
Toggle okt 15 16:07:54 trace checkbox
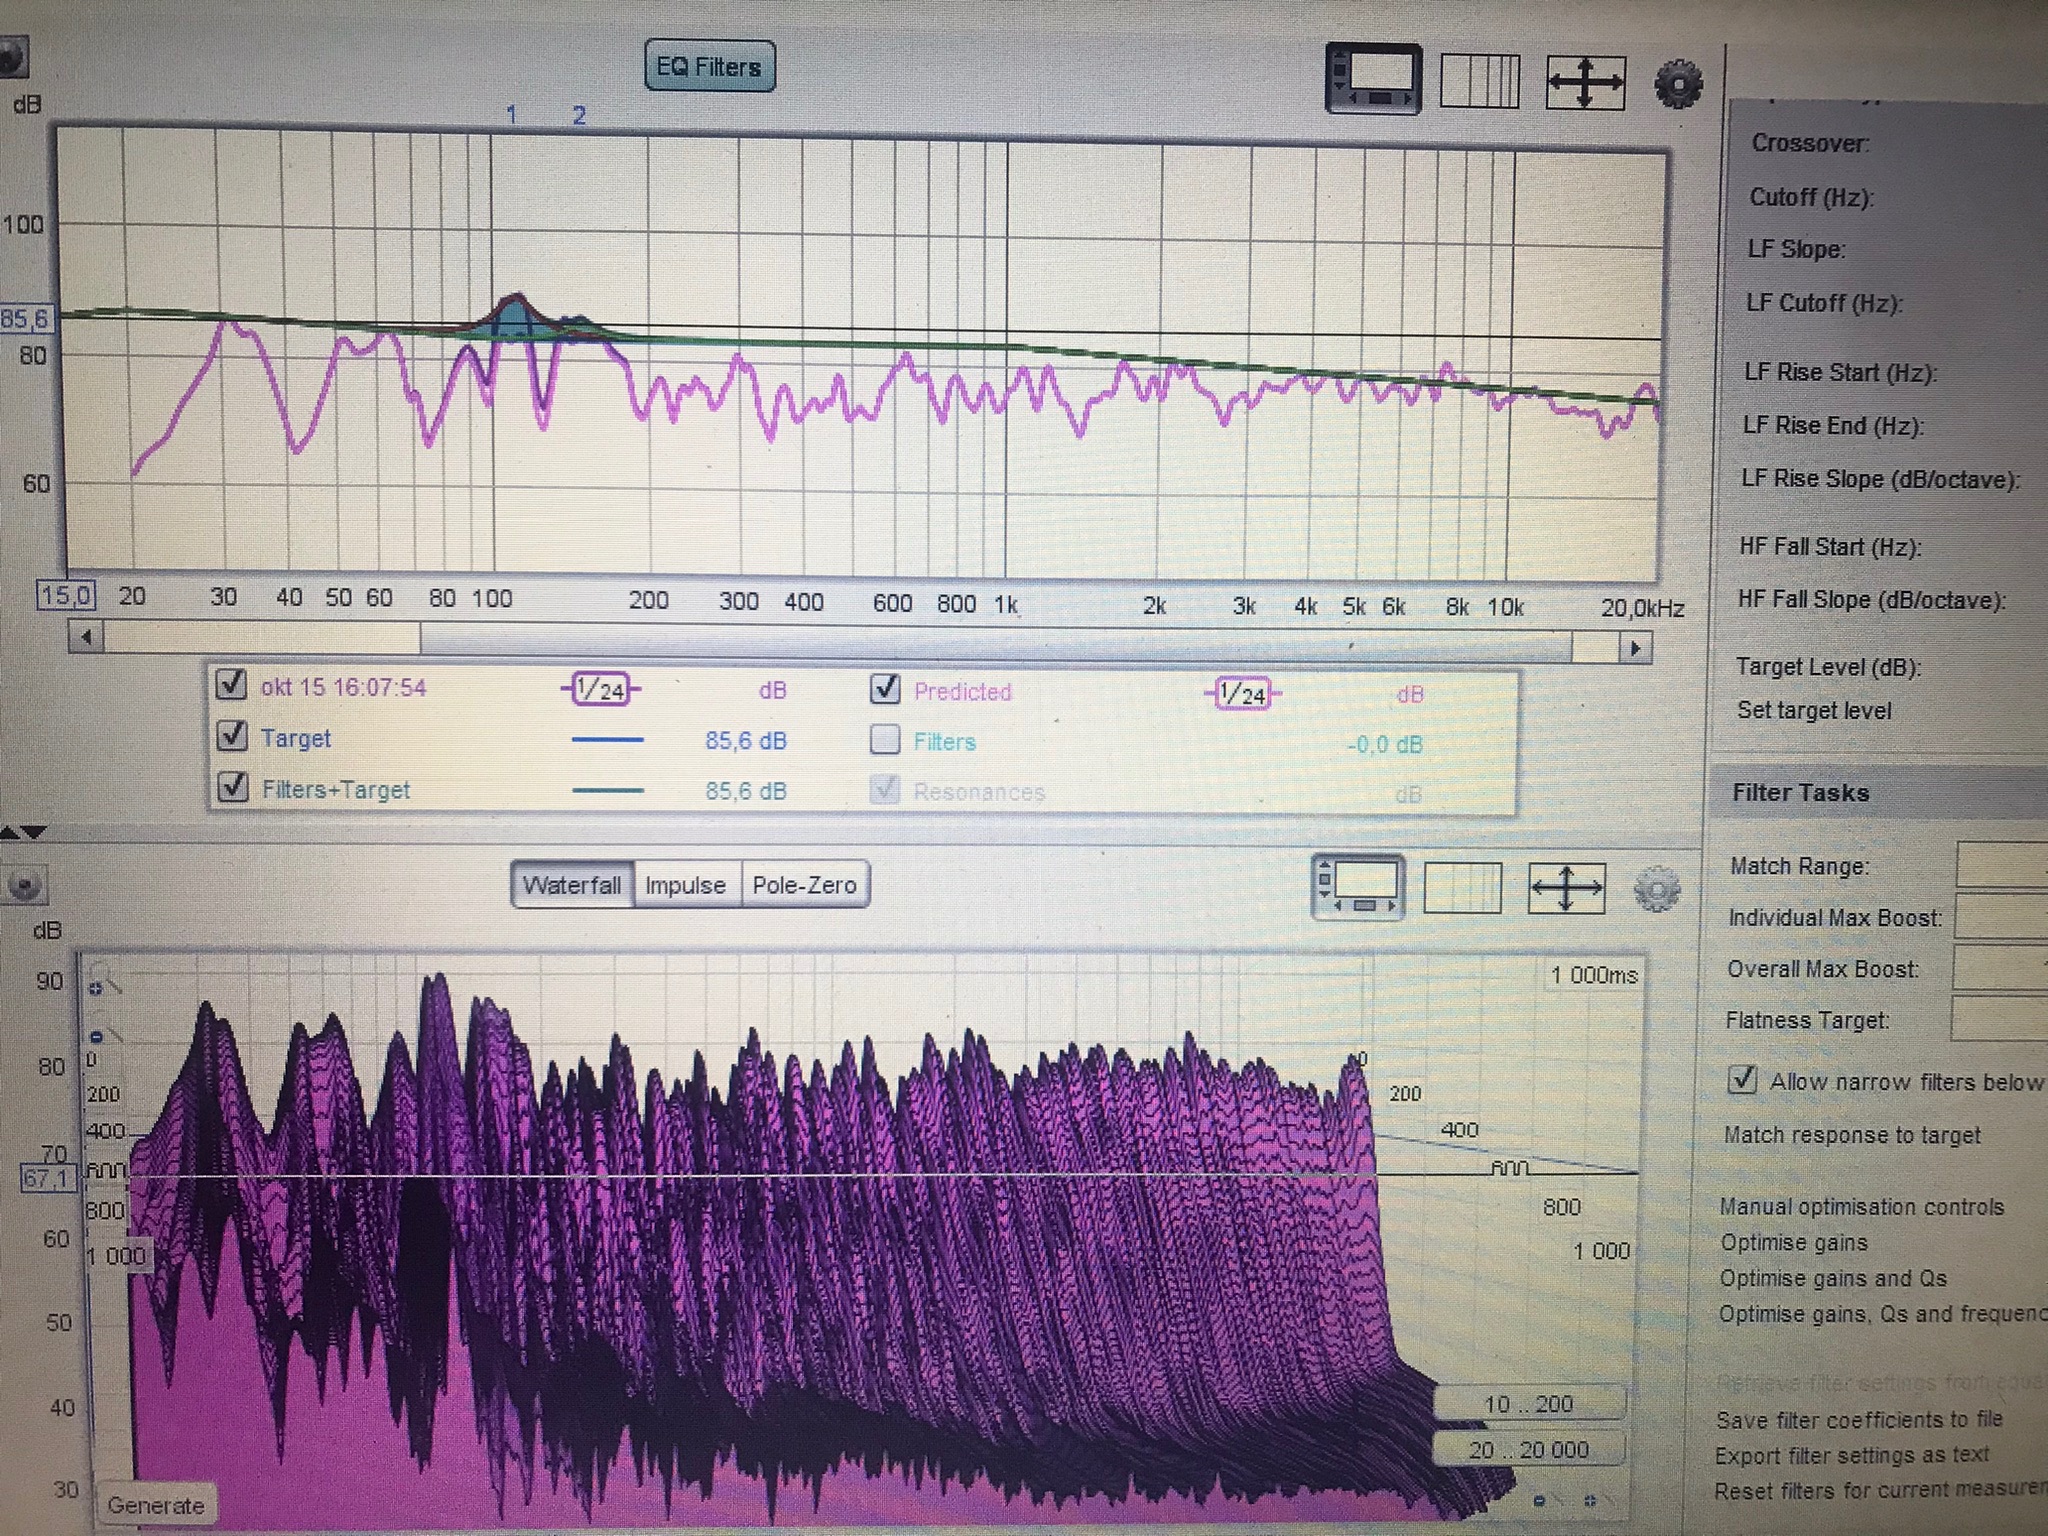(231, 685)
